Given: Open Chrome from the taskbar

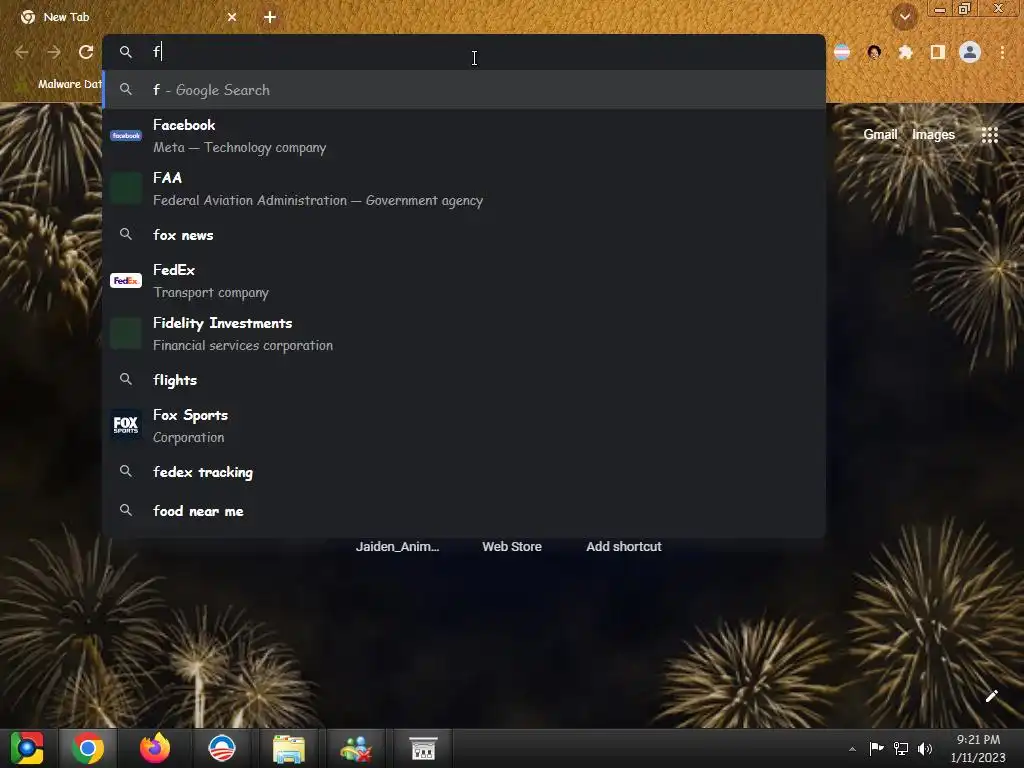Looking at the screenshot, I should click(88, 748).
